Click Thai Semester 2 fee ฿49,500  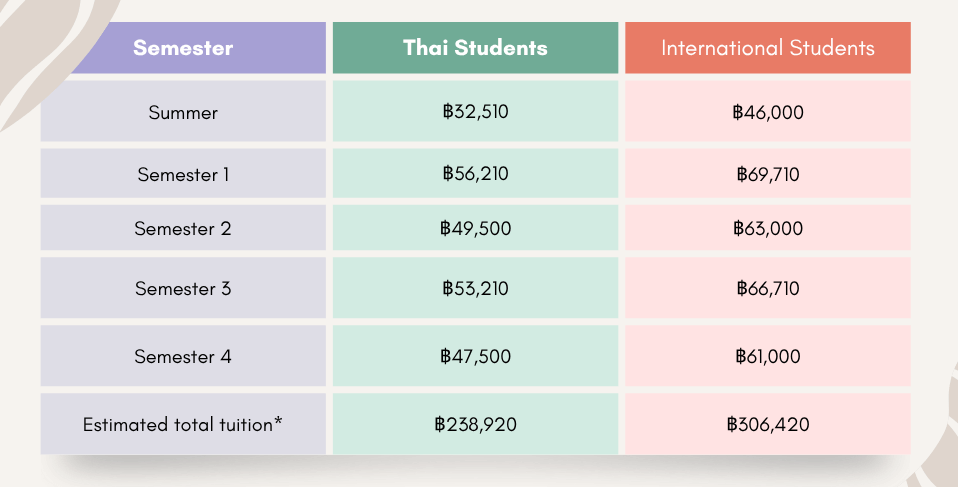click(x=475, y=228)
